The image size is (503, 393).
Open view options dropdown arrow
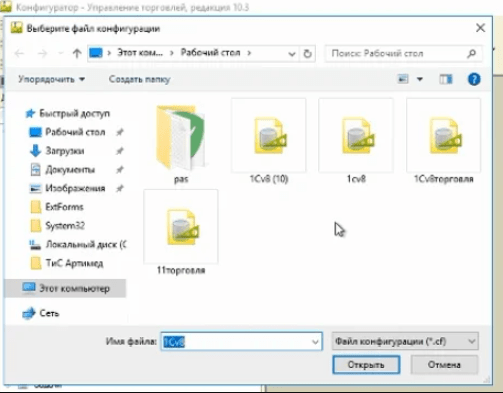point(420,79)
